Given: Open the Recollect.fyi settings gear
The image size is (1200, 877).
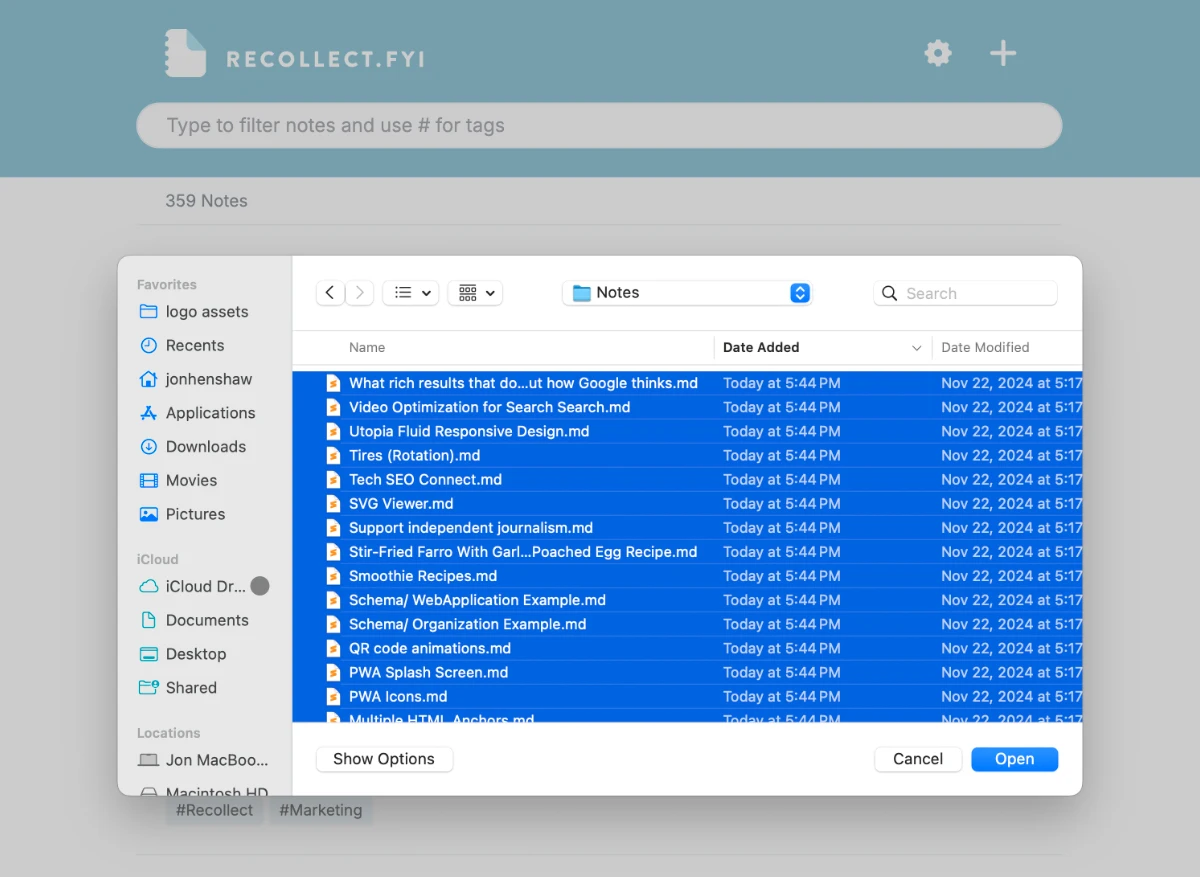Looking at the screenshot, I should pos(937,53).
